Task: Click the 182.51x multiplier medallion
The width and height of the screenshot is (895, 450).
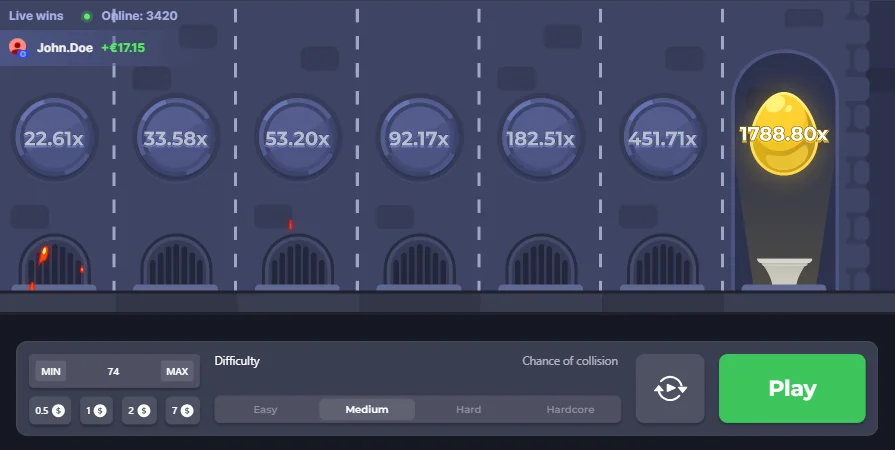Action: [x=541, y=138]
